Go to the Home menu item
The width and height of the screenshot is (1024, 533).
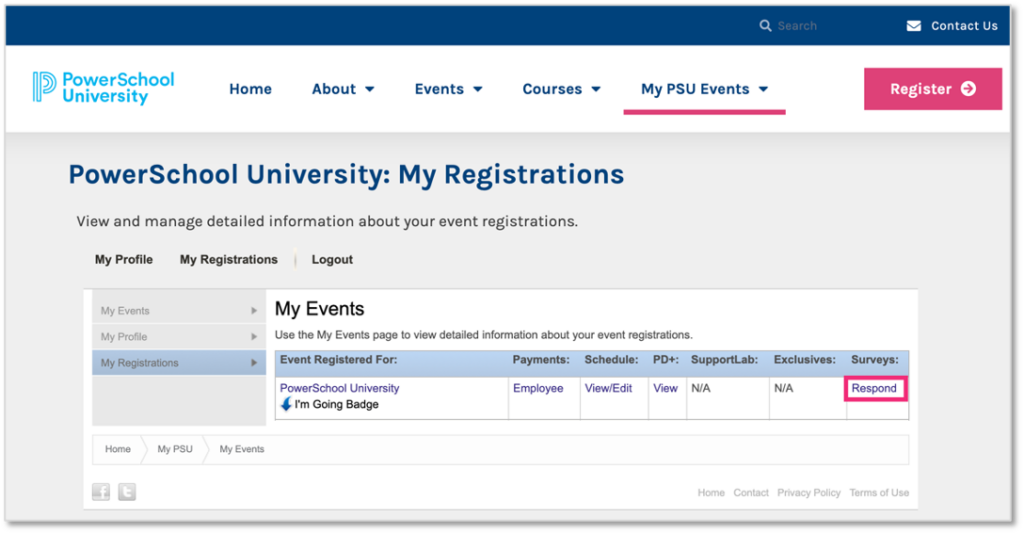pos(250,89)
